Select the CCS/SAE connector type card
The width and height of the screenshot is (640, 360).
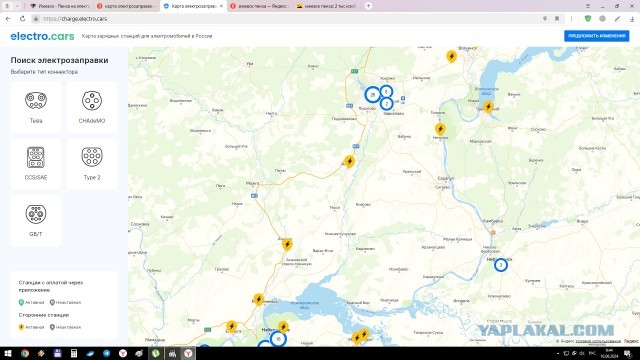click(36, 164)
